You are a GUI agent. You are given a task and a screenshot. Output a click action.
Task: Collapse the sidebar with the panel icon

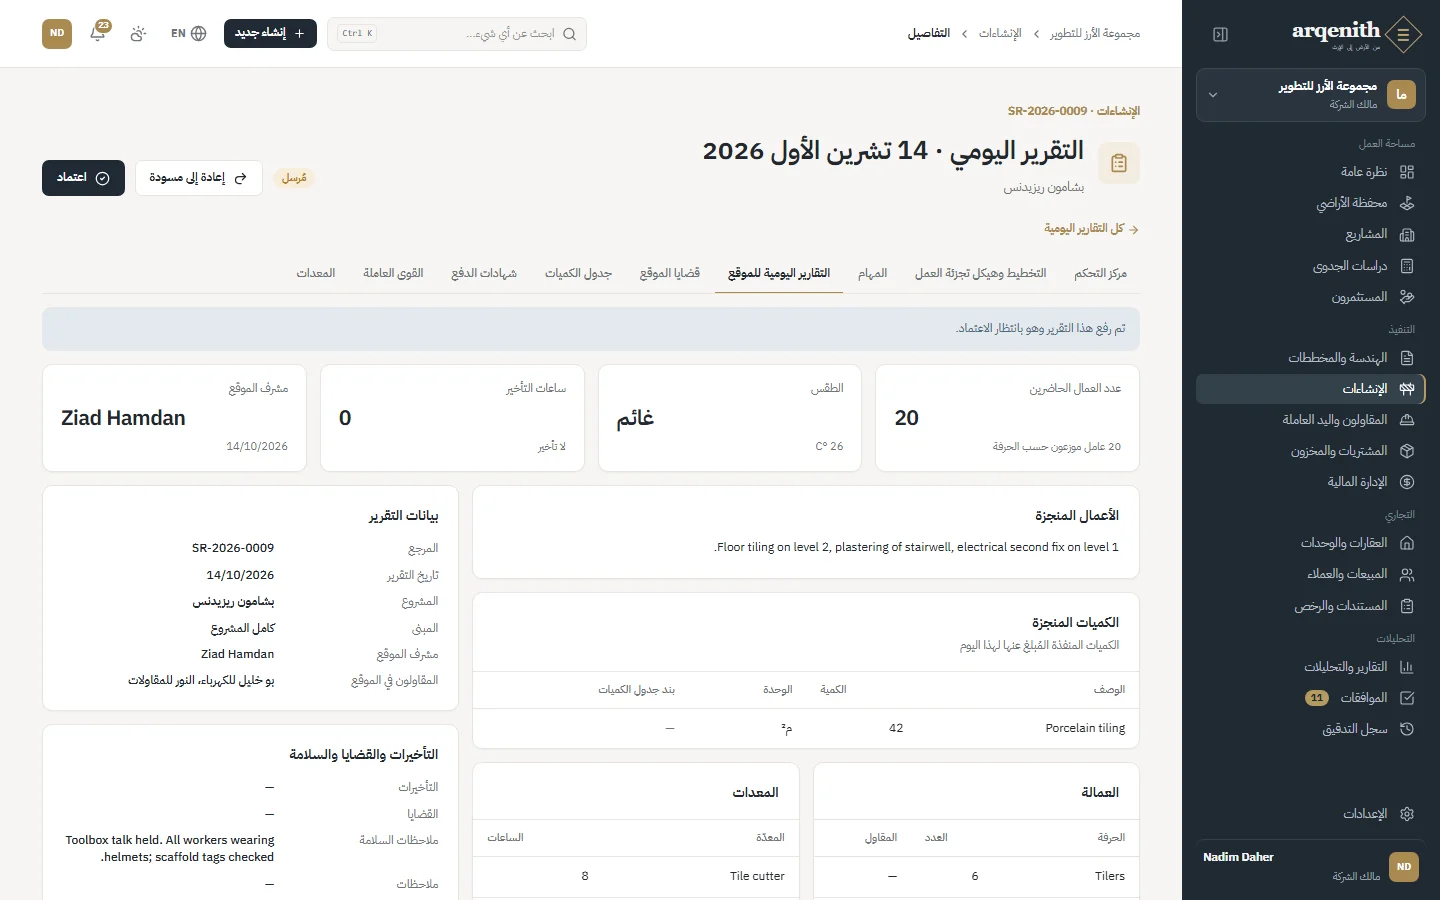pyautogui.click(x=1220, y=34)
